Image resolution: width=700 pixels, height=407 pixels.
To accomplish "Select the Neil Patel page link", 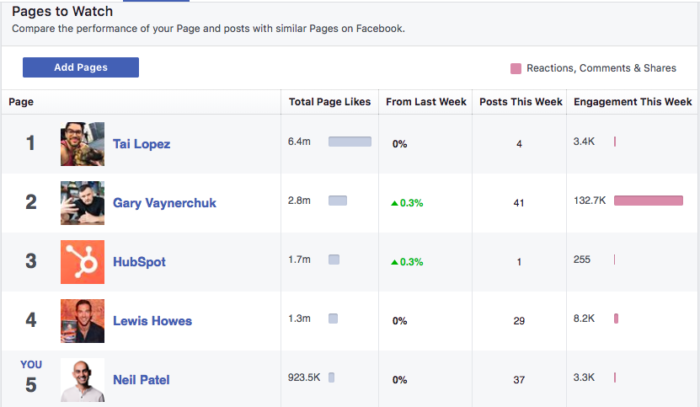I will click(141, 380).
